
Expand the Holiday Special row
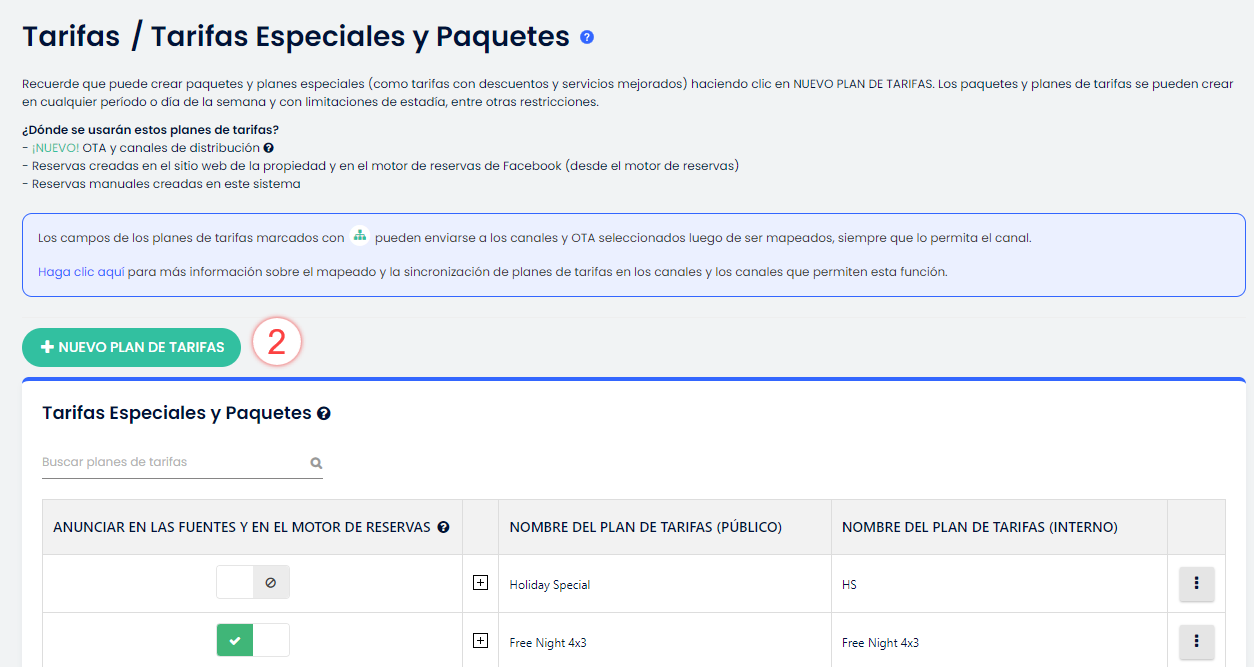tap(481, 583)
